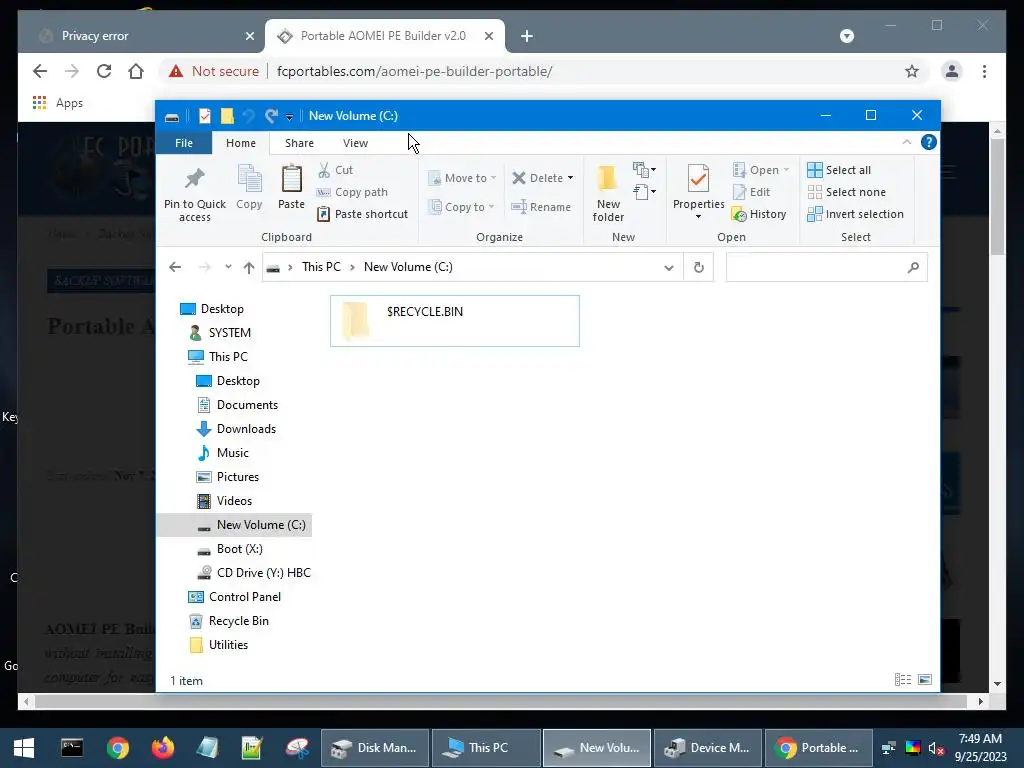
Task: Select Boot (X:) drive
Action: coord(230,549)
